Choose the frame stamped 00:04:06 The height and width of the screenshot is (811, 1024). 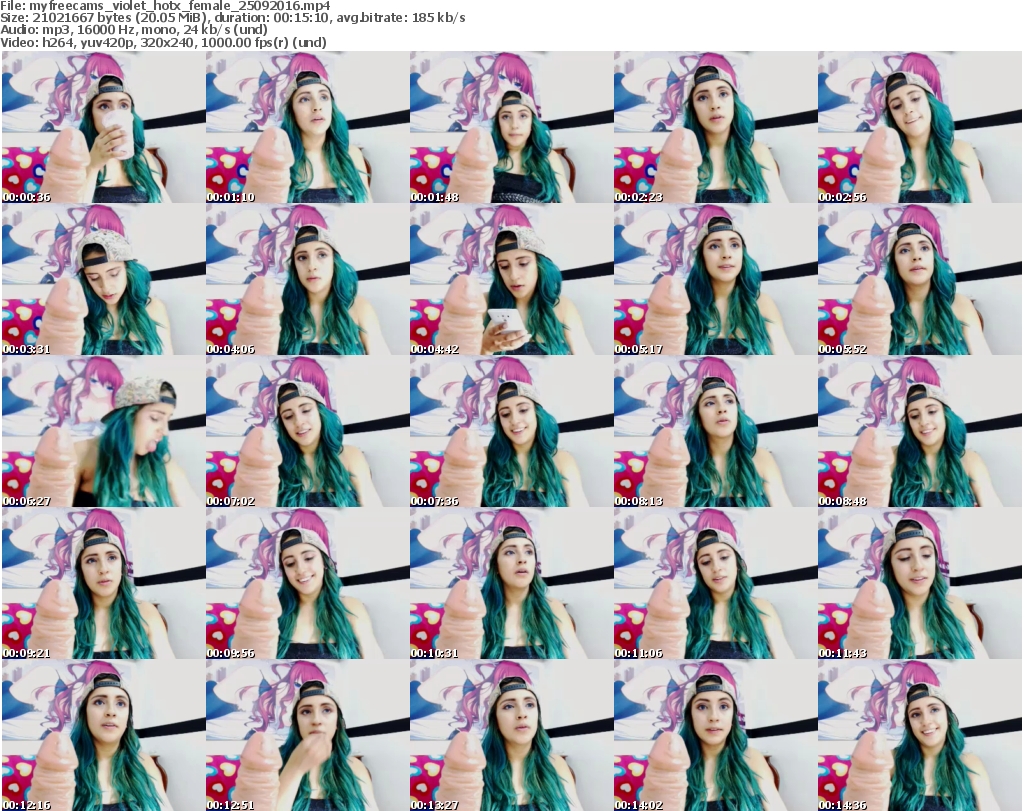[308, 279]
